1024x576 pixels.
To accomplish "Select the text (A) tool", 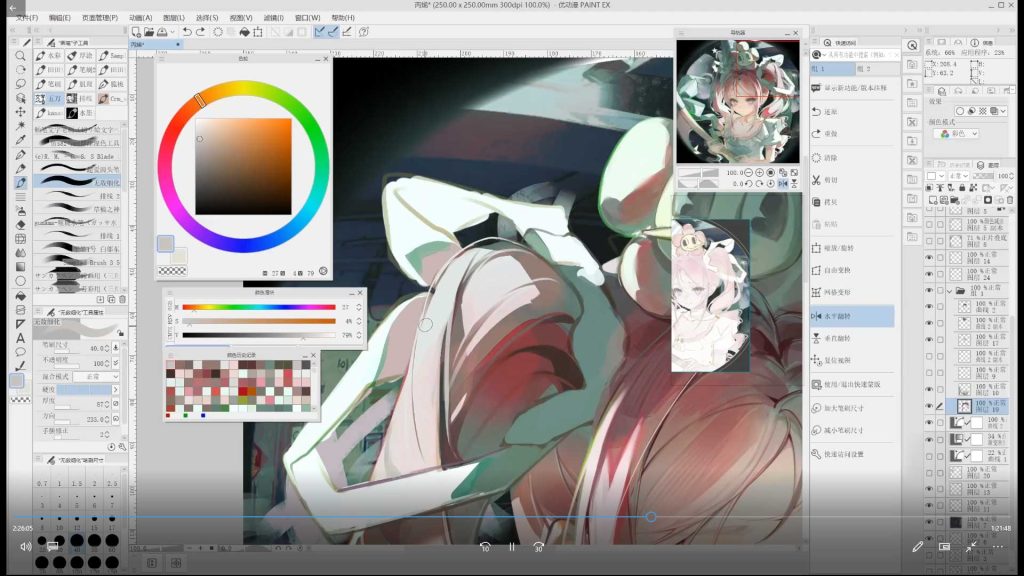I will 20,338.
